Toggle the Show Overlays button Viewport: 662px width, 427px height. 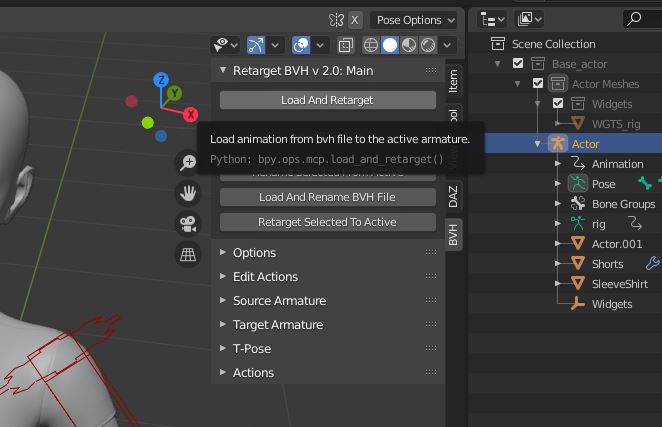(x=301, y=45)
